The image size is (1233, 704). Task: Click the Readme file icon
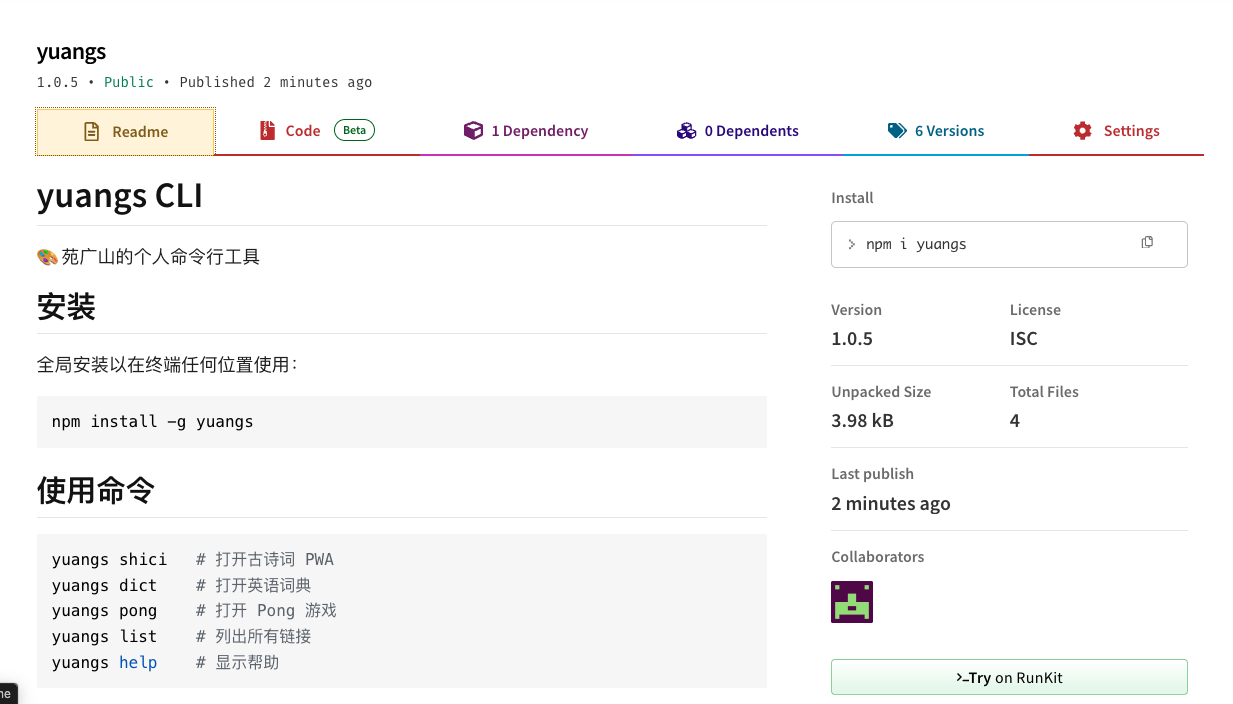[x=91, y=132]
